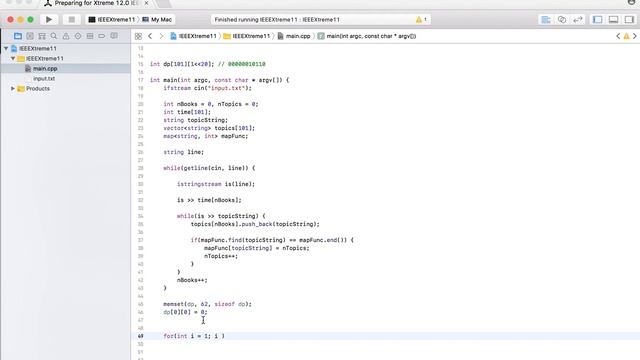The image size is (640, 360).
Task: Show the Standard editor
Action: point(546,20)
